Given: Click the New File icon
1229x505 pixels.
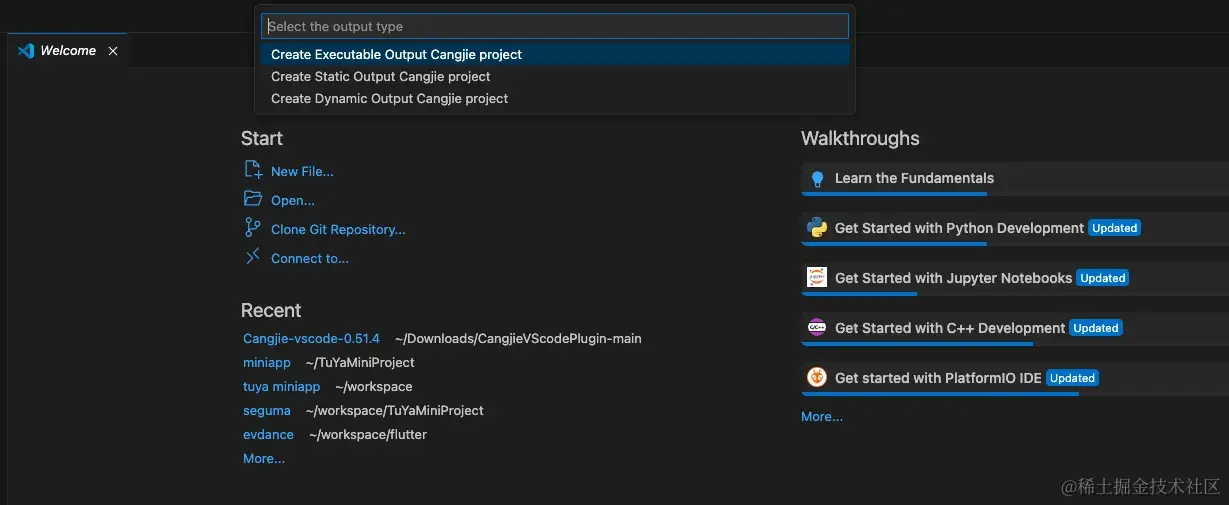Looking at the screenshot, I should [253, 170].
